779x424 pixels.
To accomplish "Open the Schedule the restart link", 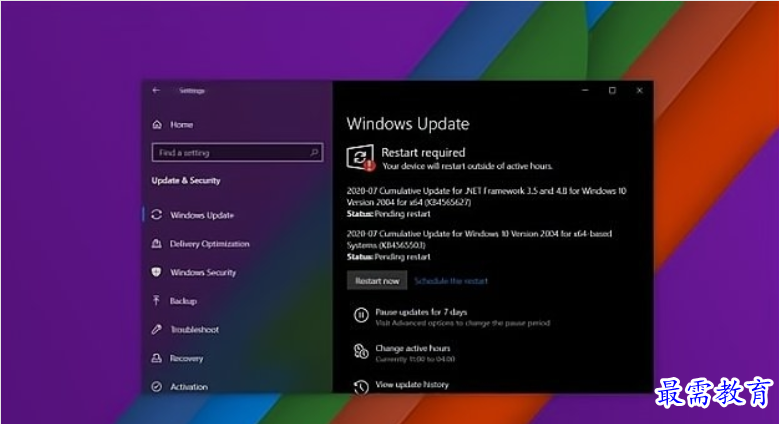I will coord(451,281).
